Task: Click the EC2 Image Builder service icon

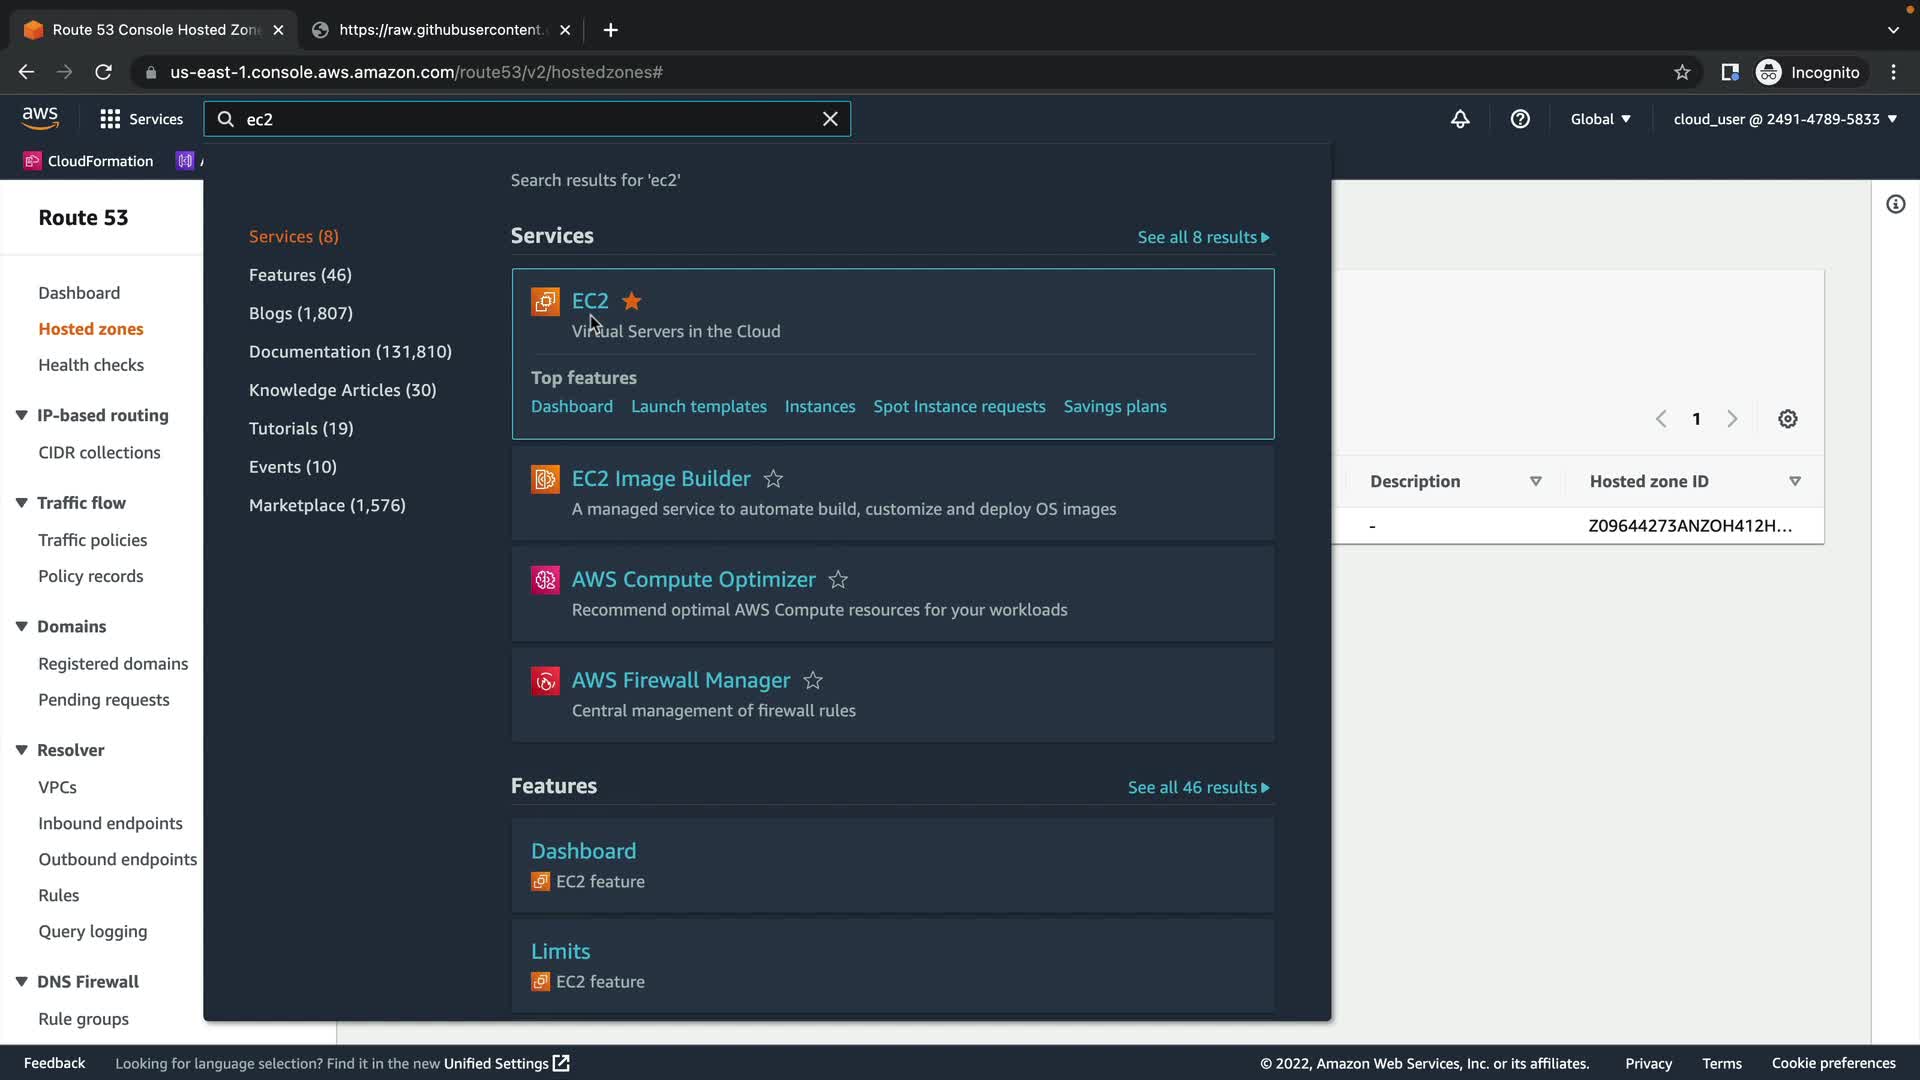Action: click(x=545, y=480)
